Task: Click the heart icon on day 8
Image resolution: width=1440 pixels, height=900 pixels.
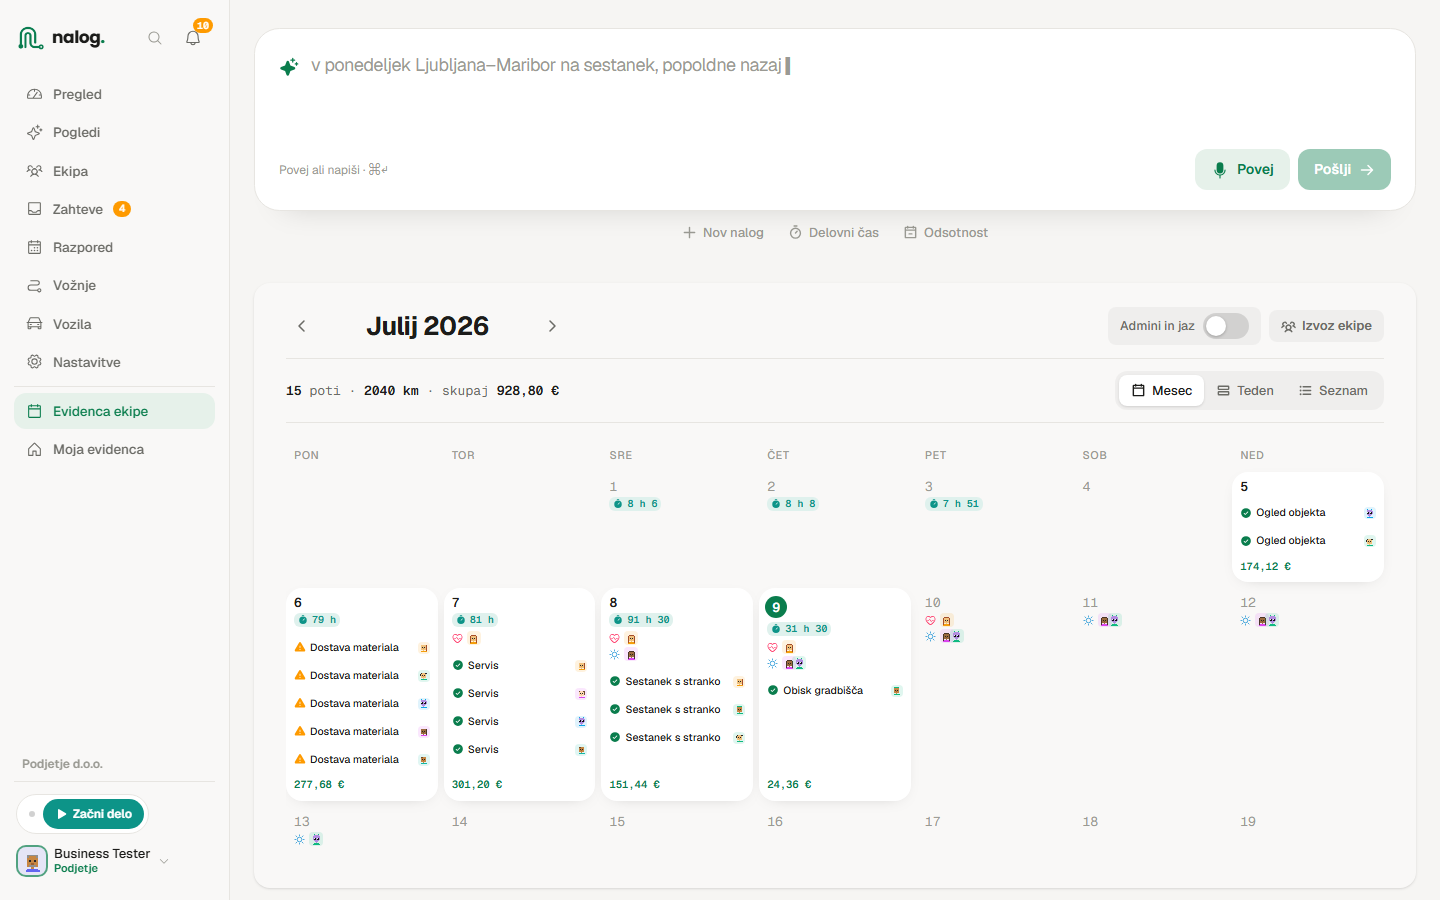Action: pos(615,639)
